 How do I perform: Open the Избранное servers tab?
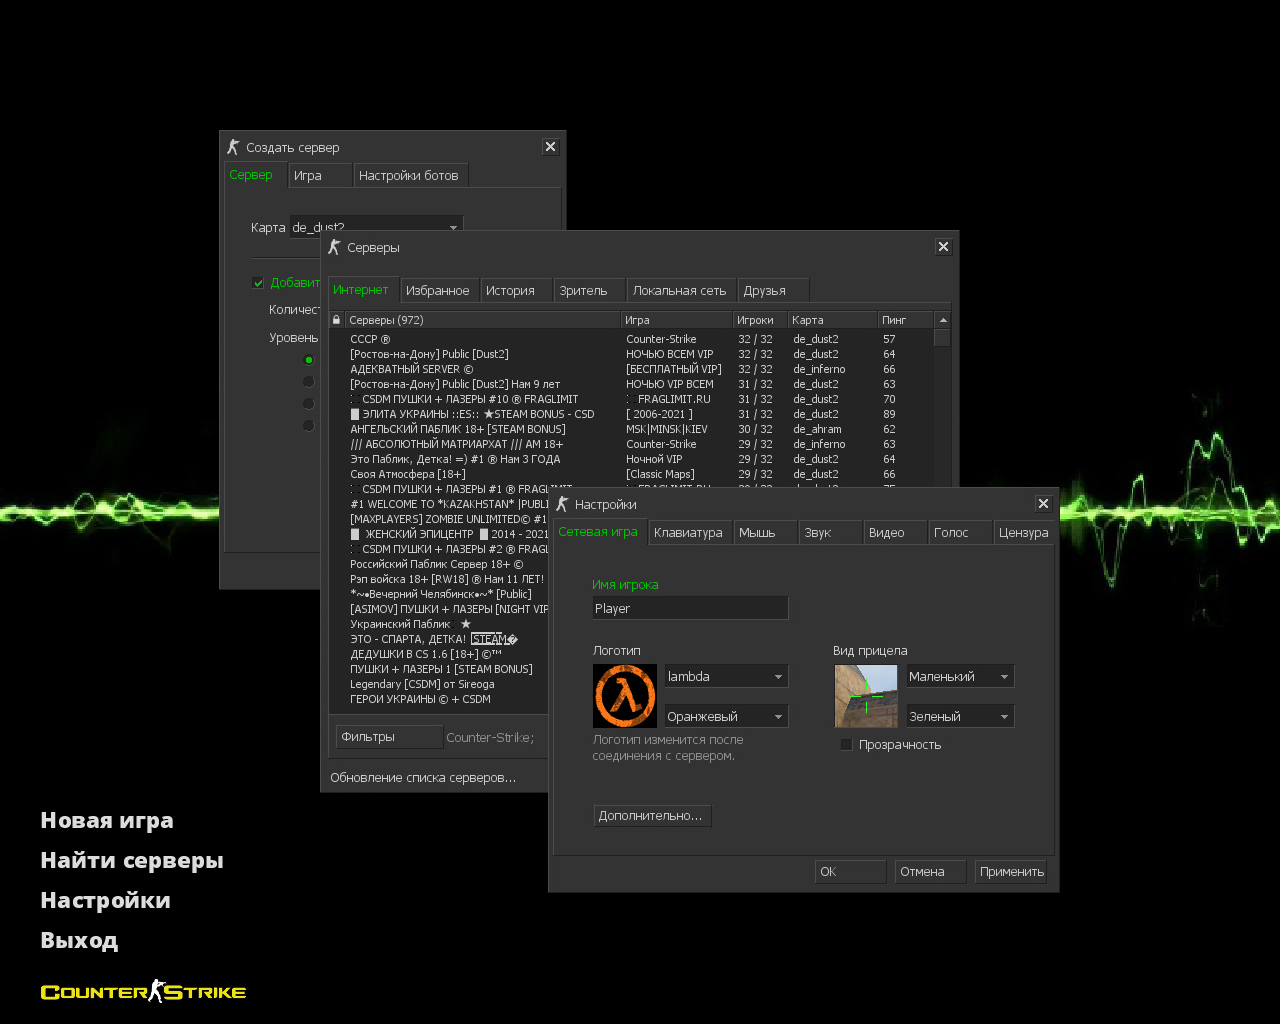point(437,291)
